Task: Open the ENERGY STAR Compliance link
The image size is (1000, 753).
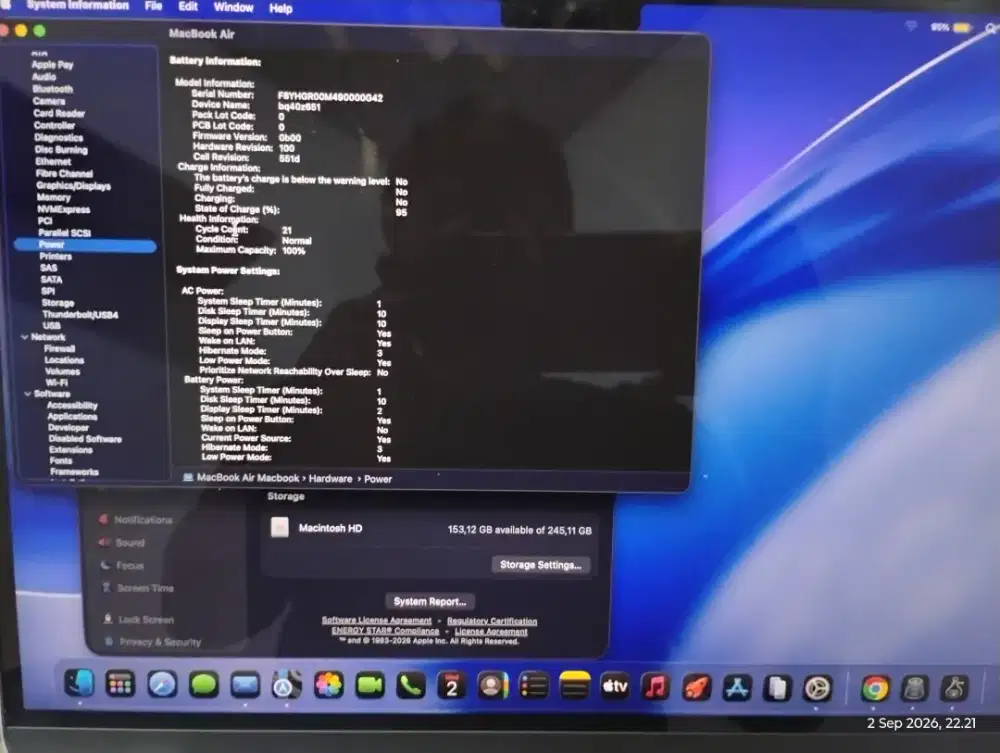Action: pyautogui.click(x=385, y=631)
